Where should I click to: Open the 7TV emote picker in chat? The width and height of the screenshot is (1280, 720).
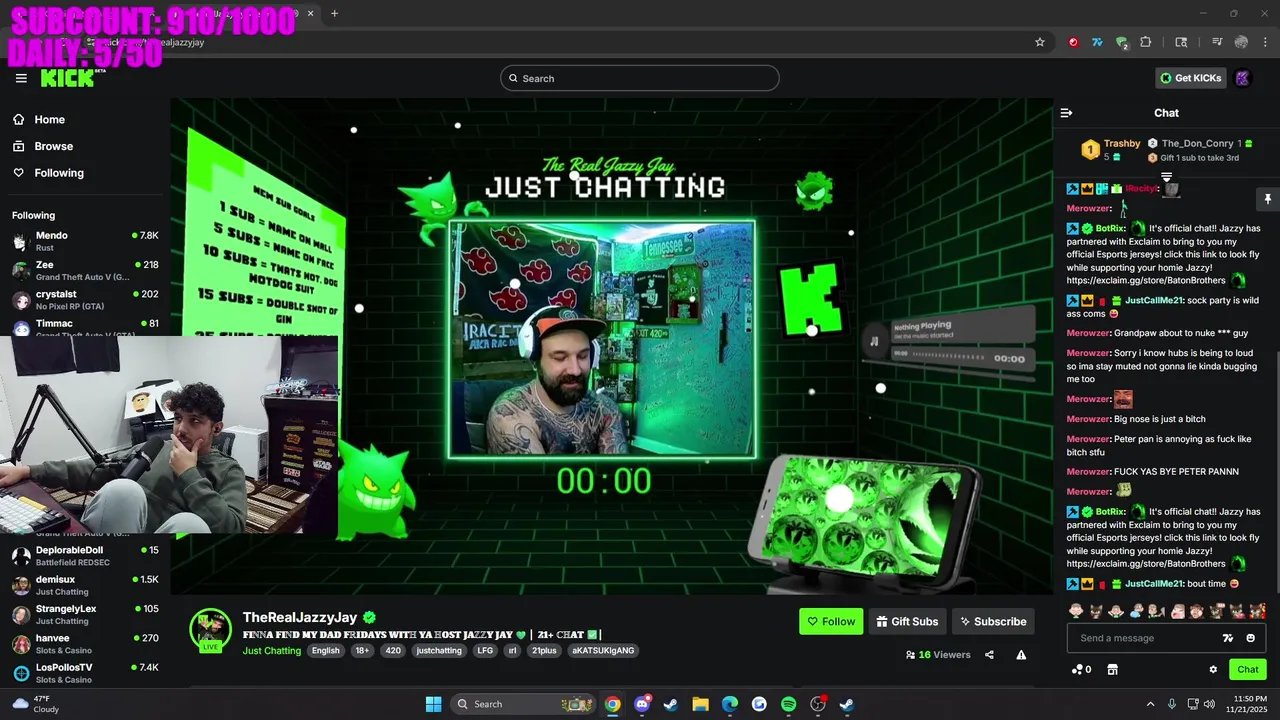click(x=1228, y=638)
